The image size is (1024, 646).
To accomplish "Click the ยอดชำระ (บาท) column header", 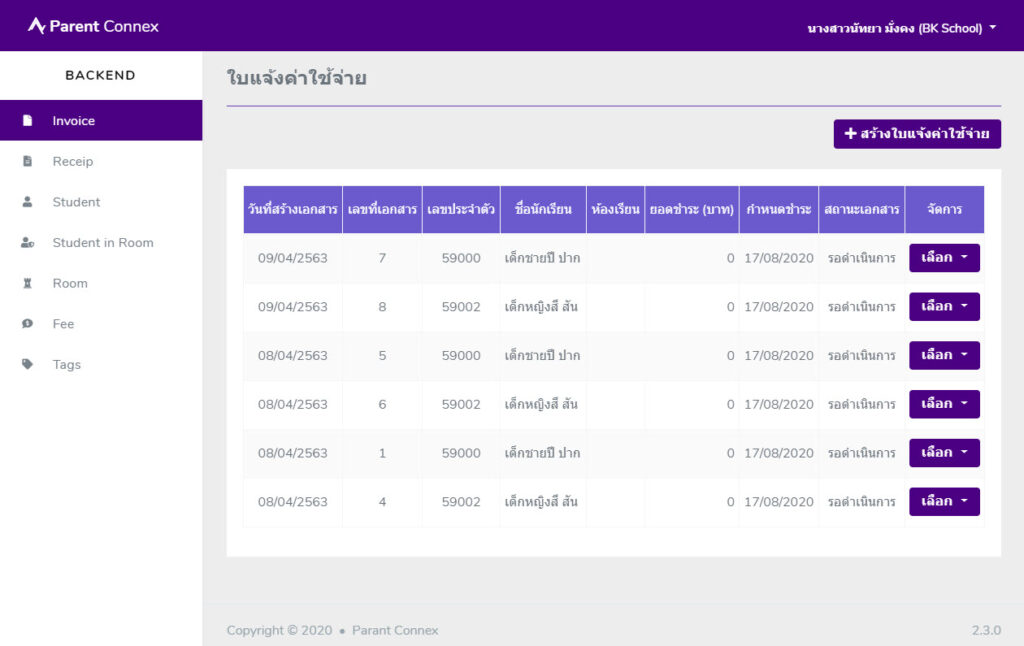I will click(x=691, y=210).
